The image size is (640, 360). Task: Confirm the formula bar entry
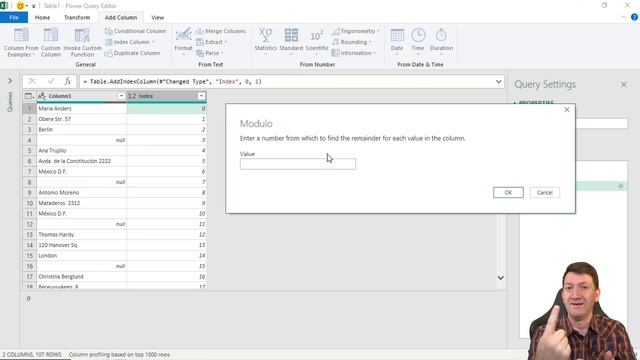[x=51, y=82]
